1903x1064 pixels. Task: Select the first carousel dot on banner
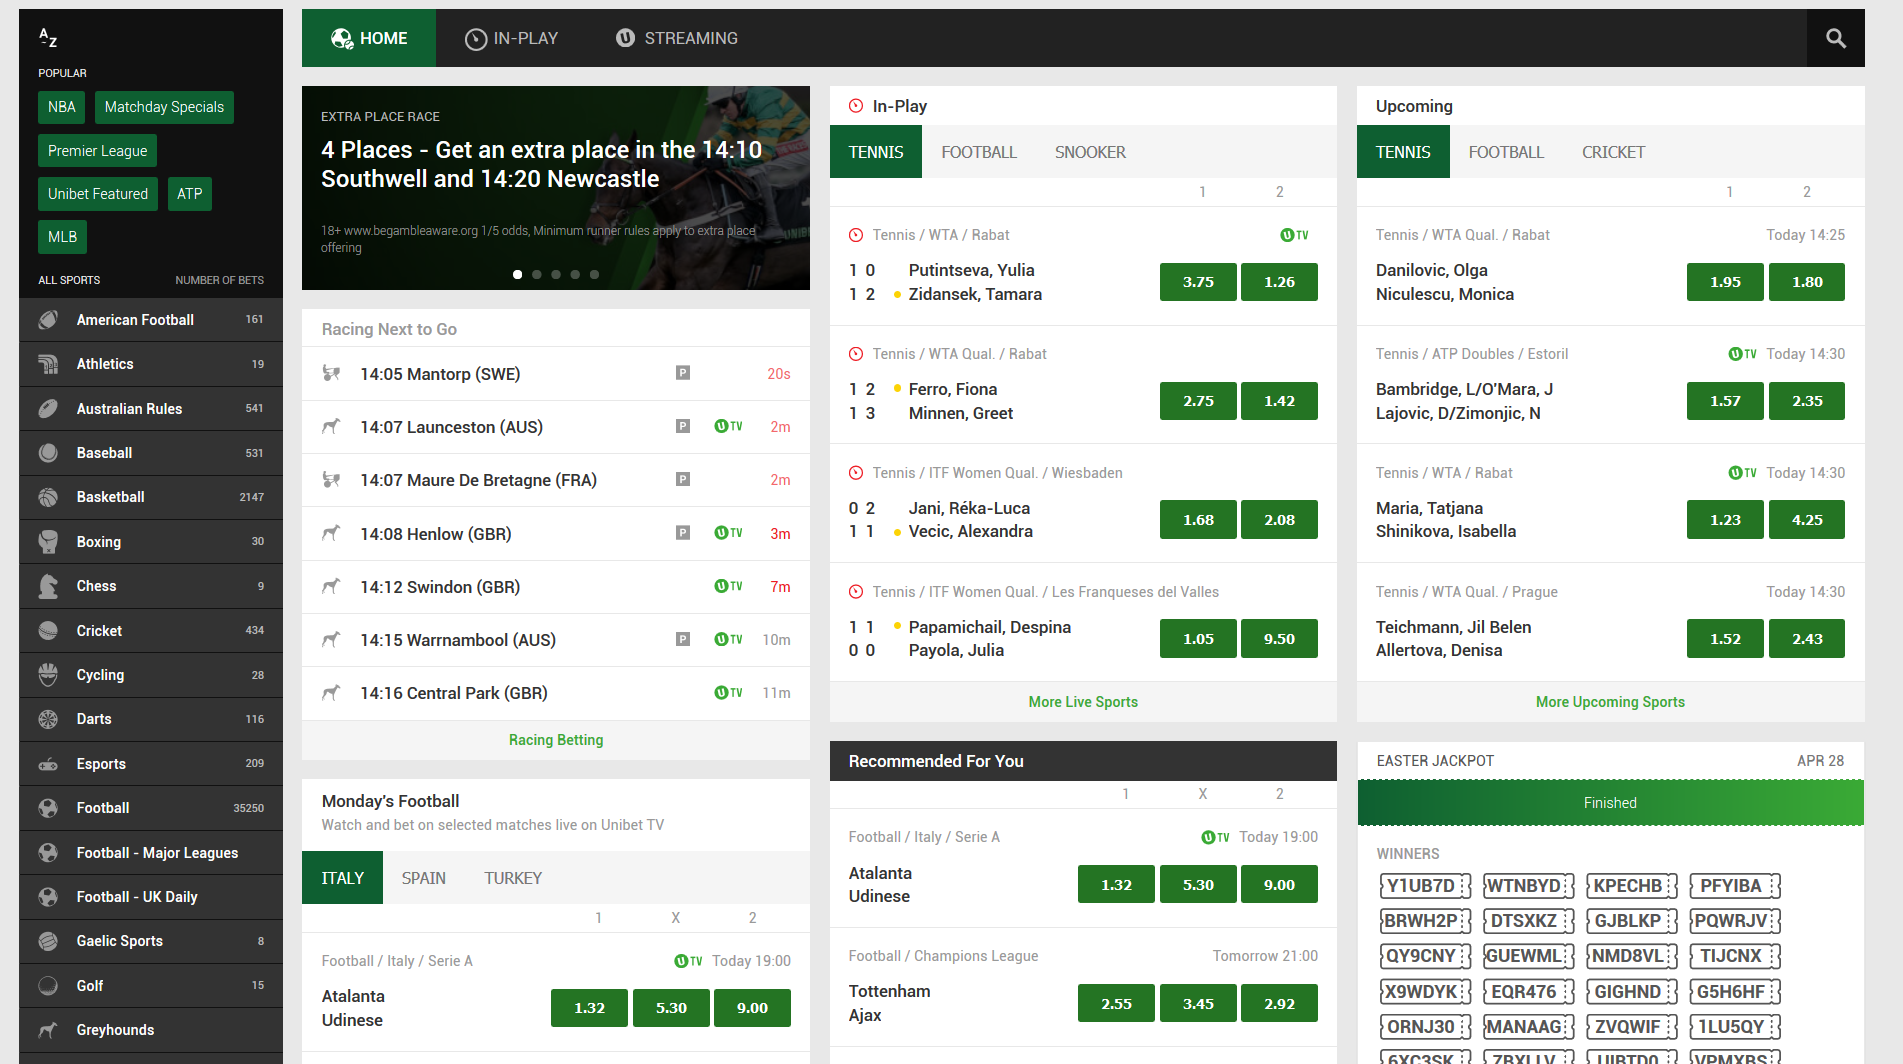point(517,274)
